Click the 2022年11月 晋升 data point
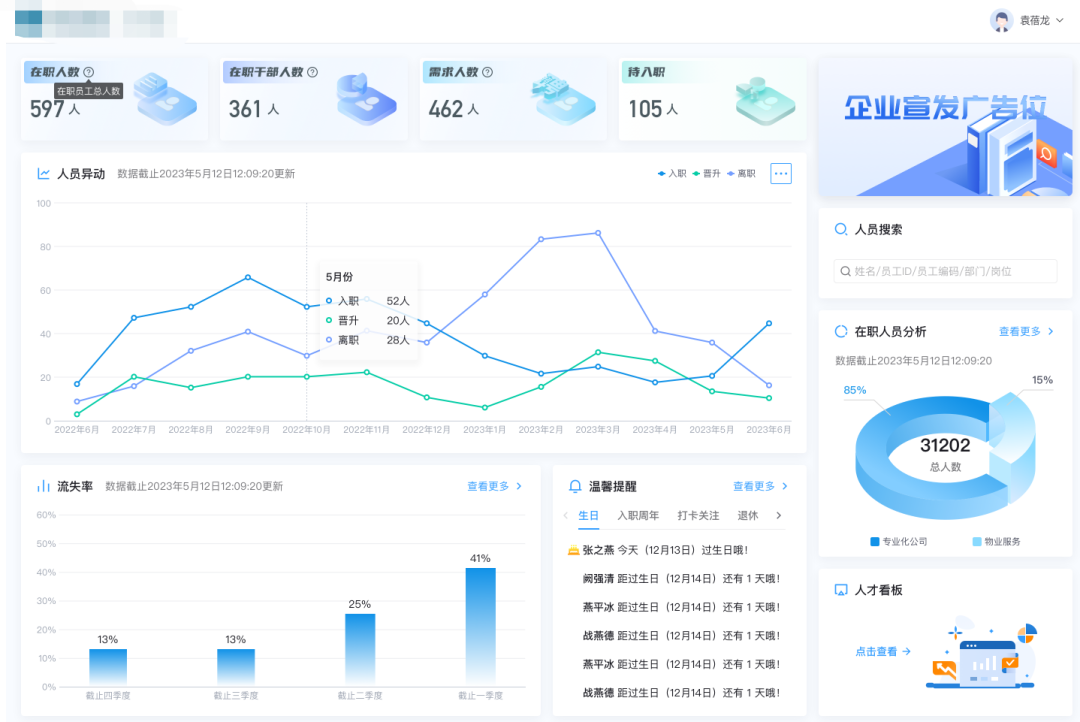 point(366,372)
